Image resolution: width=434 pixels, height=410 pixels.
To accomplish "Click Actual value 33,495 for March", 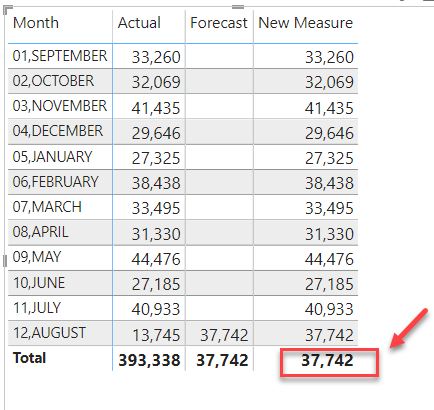I will click(x=156, y=208).
